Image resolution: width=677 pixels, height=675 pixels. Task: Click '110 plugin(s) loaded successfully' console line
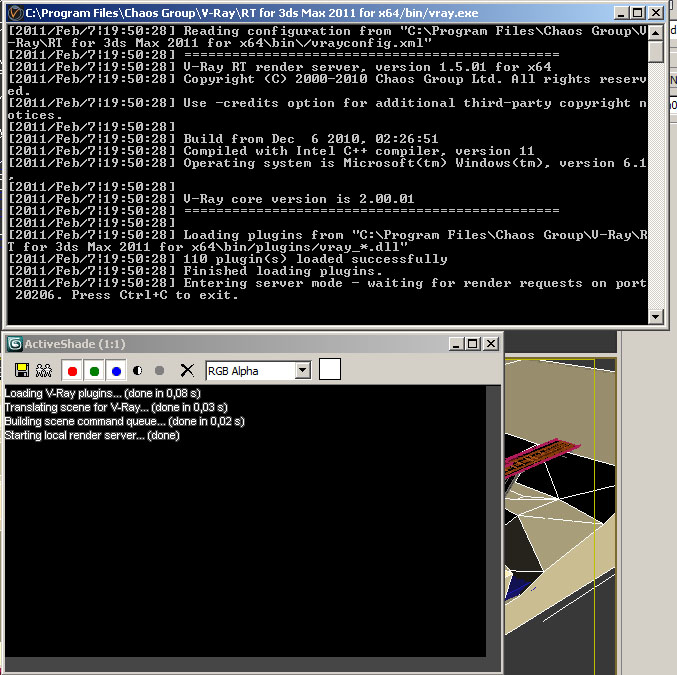315,259
